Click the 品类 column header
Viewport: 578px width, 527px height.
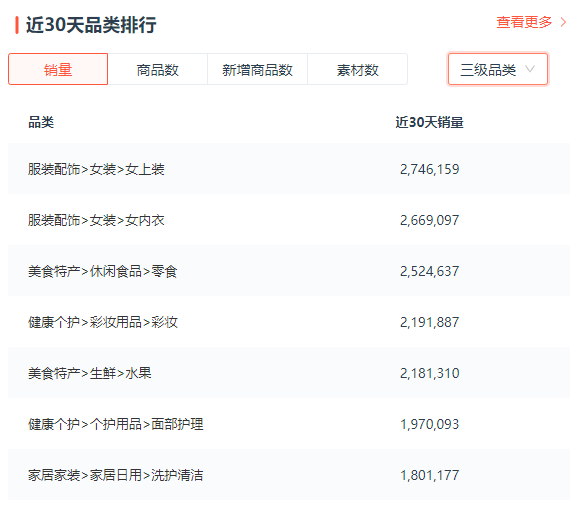pyautogui.click(x=41, y=122)
